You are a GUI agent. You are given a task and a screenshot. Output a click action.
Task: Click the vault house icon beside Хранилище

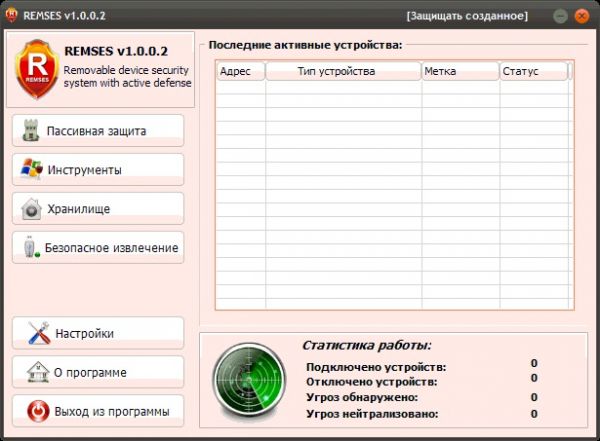pyautogui.click(x=31, y=209)
